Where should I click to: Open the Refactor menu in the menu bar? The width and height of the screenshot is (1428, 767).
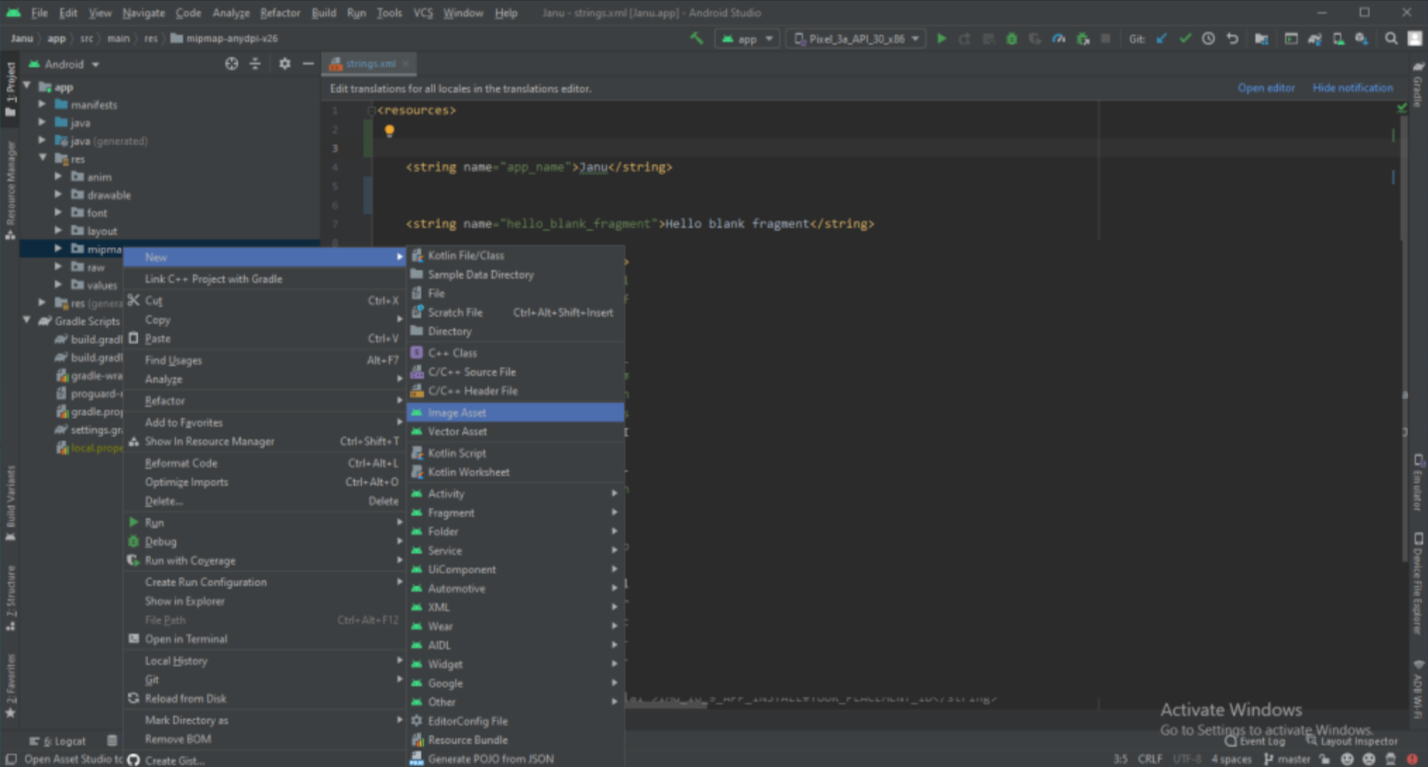pyautogui.click(x=280, y=13)
